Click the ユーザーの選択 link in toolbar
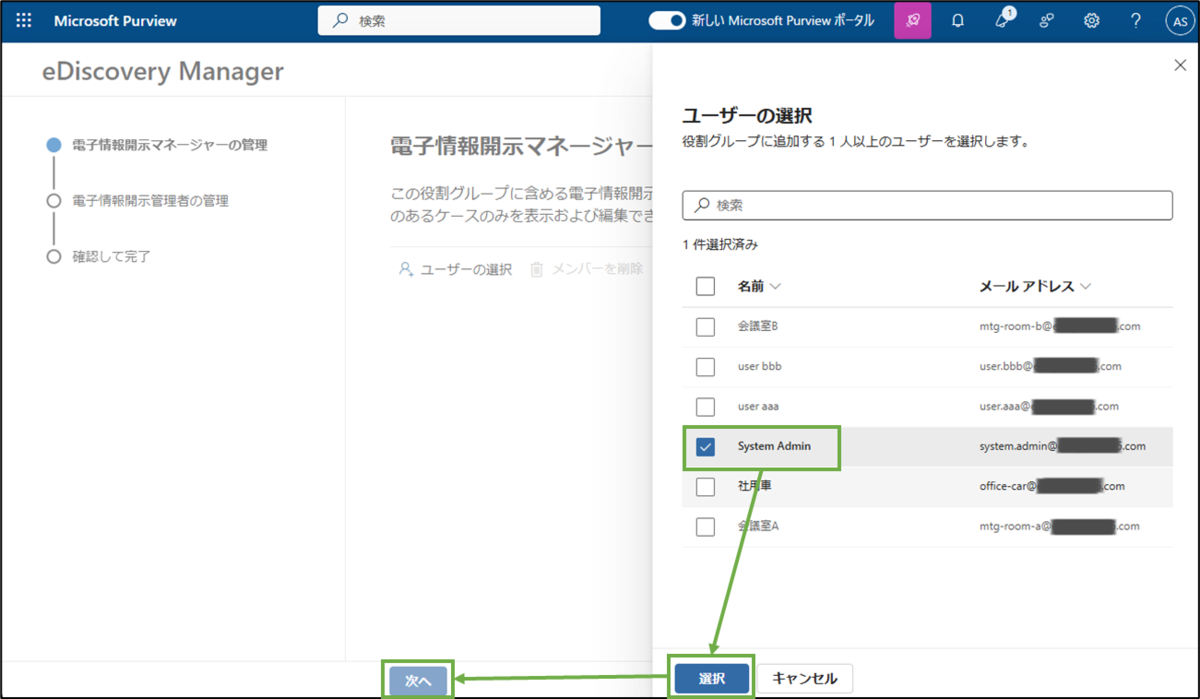Screen dimensions: 1200x699 (466, 269)
